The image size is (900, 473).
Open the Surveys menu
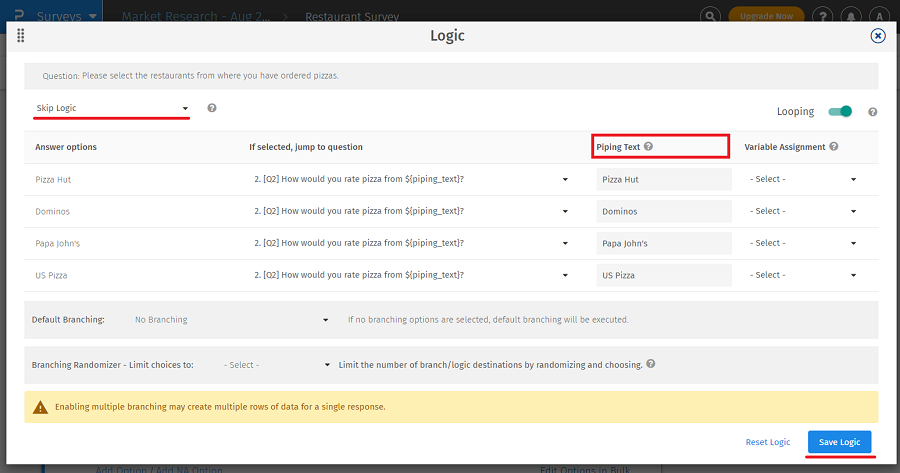pos(66,16)
